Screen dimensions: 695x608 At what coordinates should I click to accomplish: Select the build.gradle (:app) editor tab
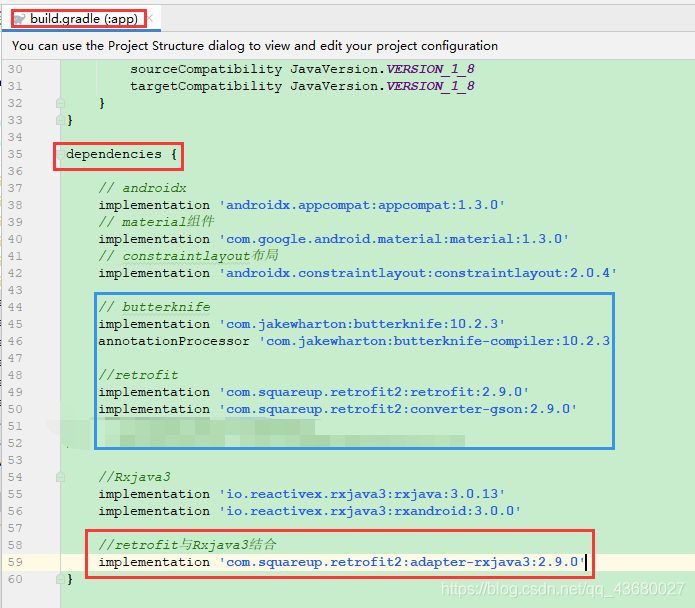click(x=81, y=19)
